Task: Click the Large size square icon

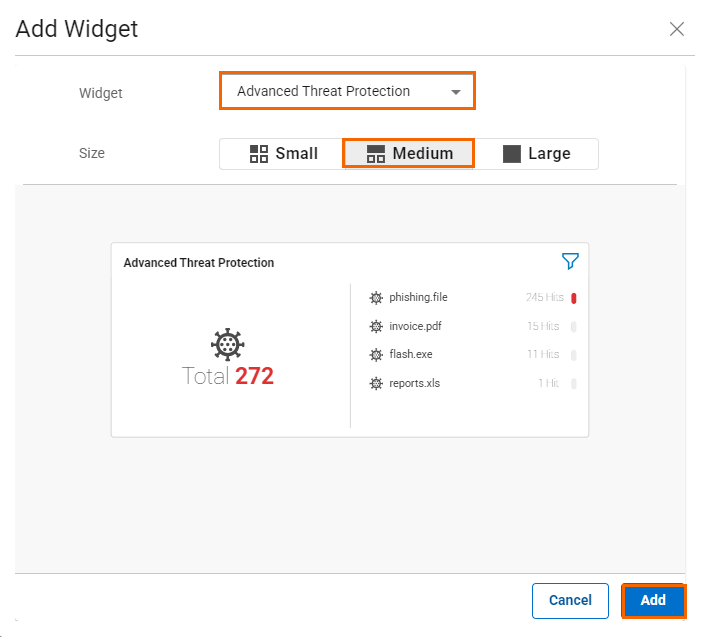Action: (512, 154)
